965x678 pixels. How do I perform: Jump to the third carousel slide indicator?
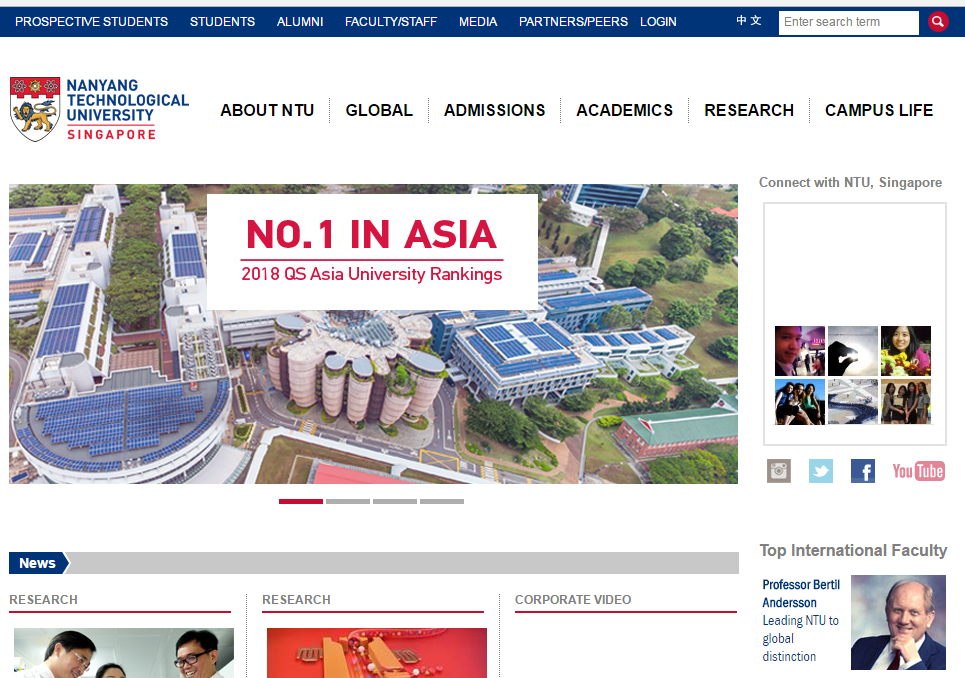(x=394, y=501)
